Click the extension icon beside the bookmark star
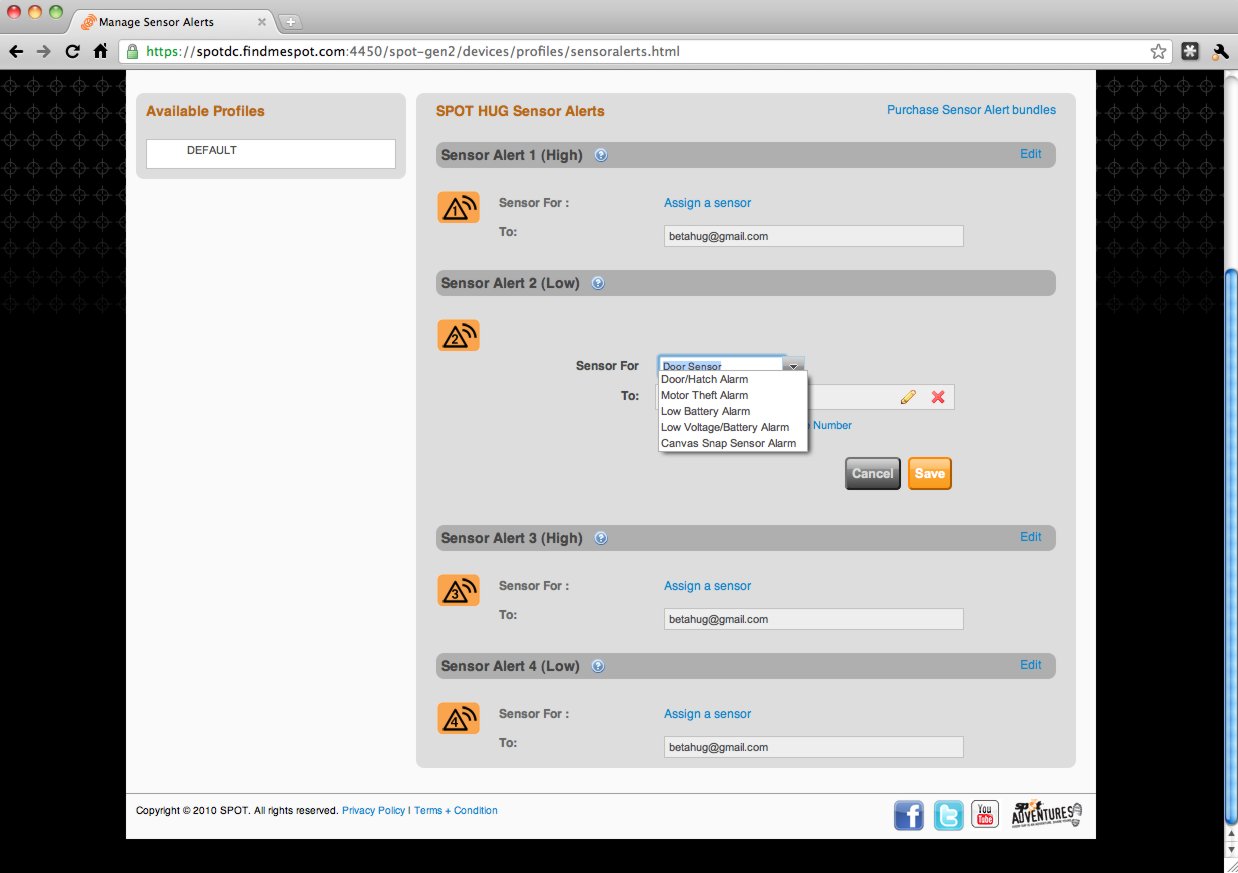 1189,51
